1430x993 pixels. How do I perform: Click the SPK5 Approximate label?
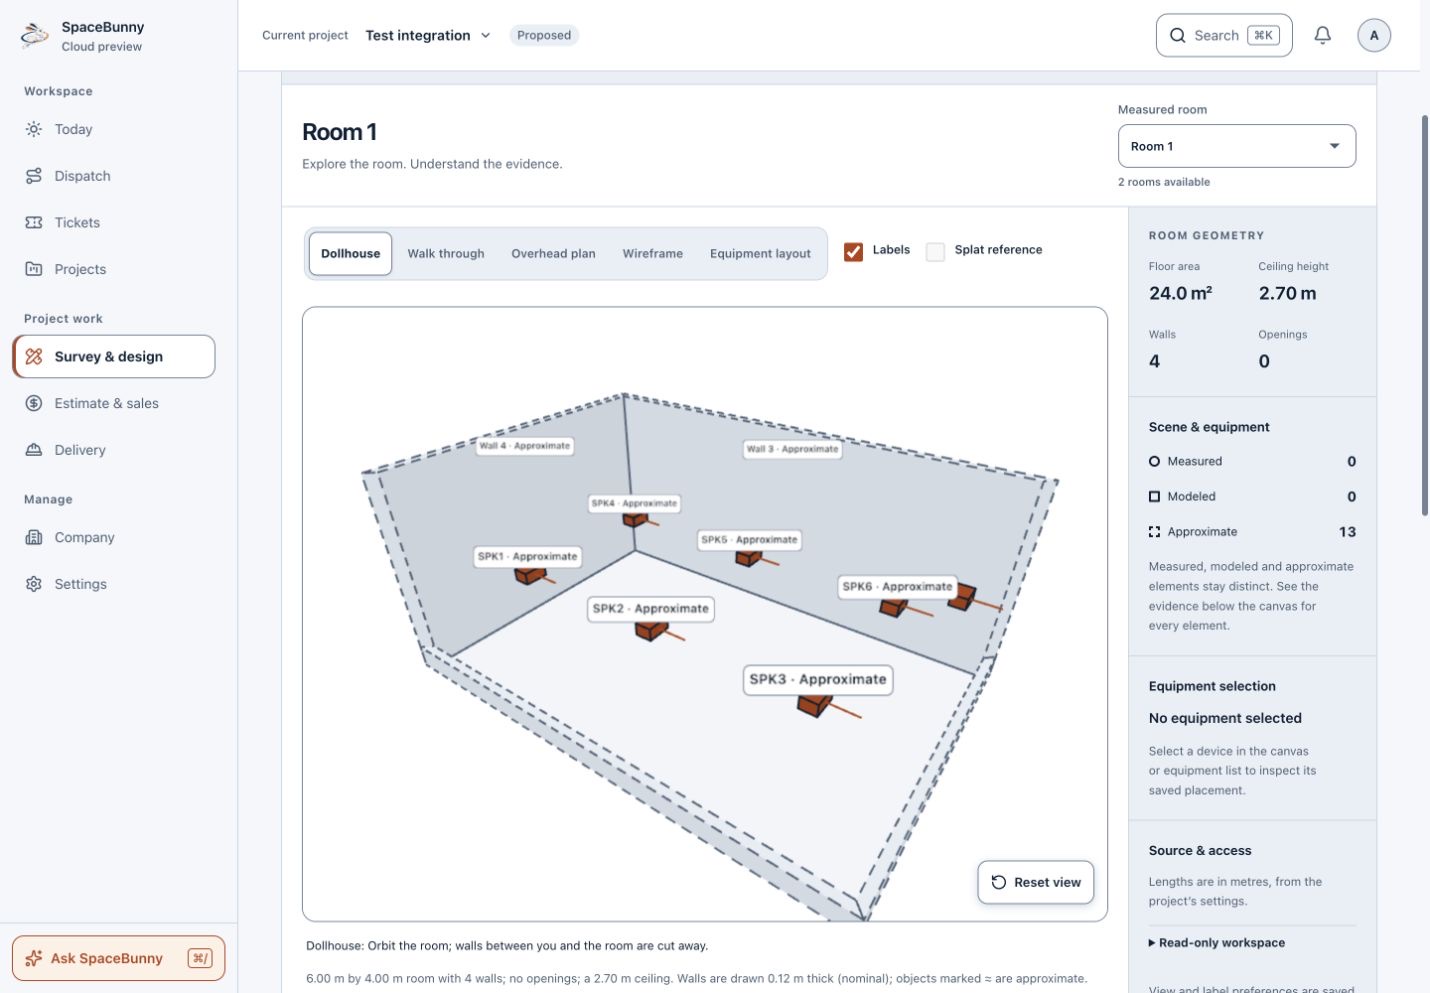(749, 540)
